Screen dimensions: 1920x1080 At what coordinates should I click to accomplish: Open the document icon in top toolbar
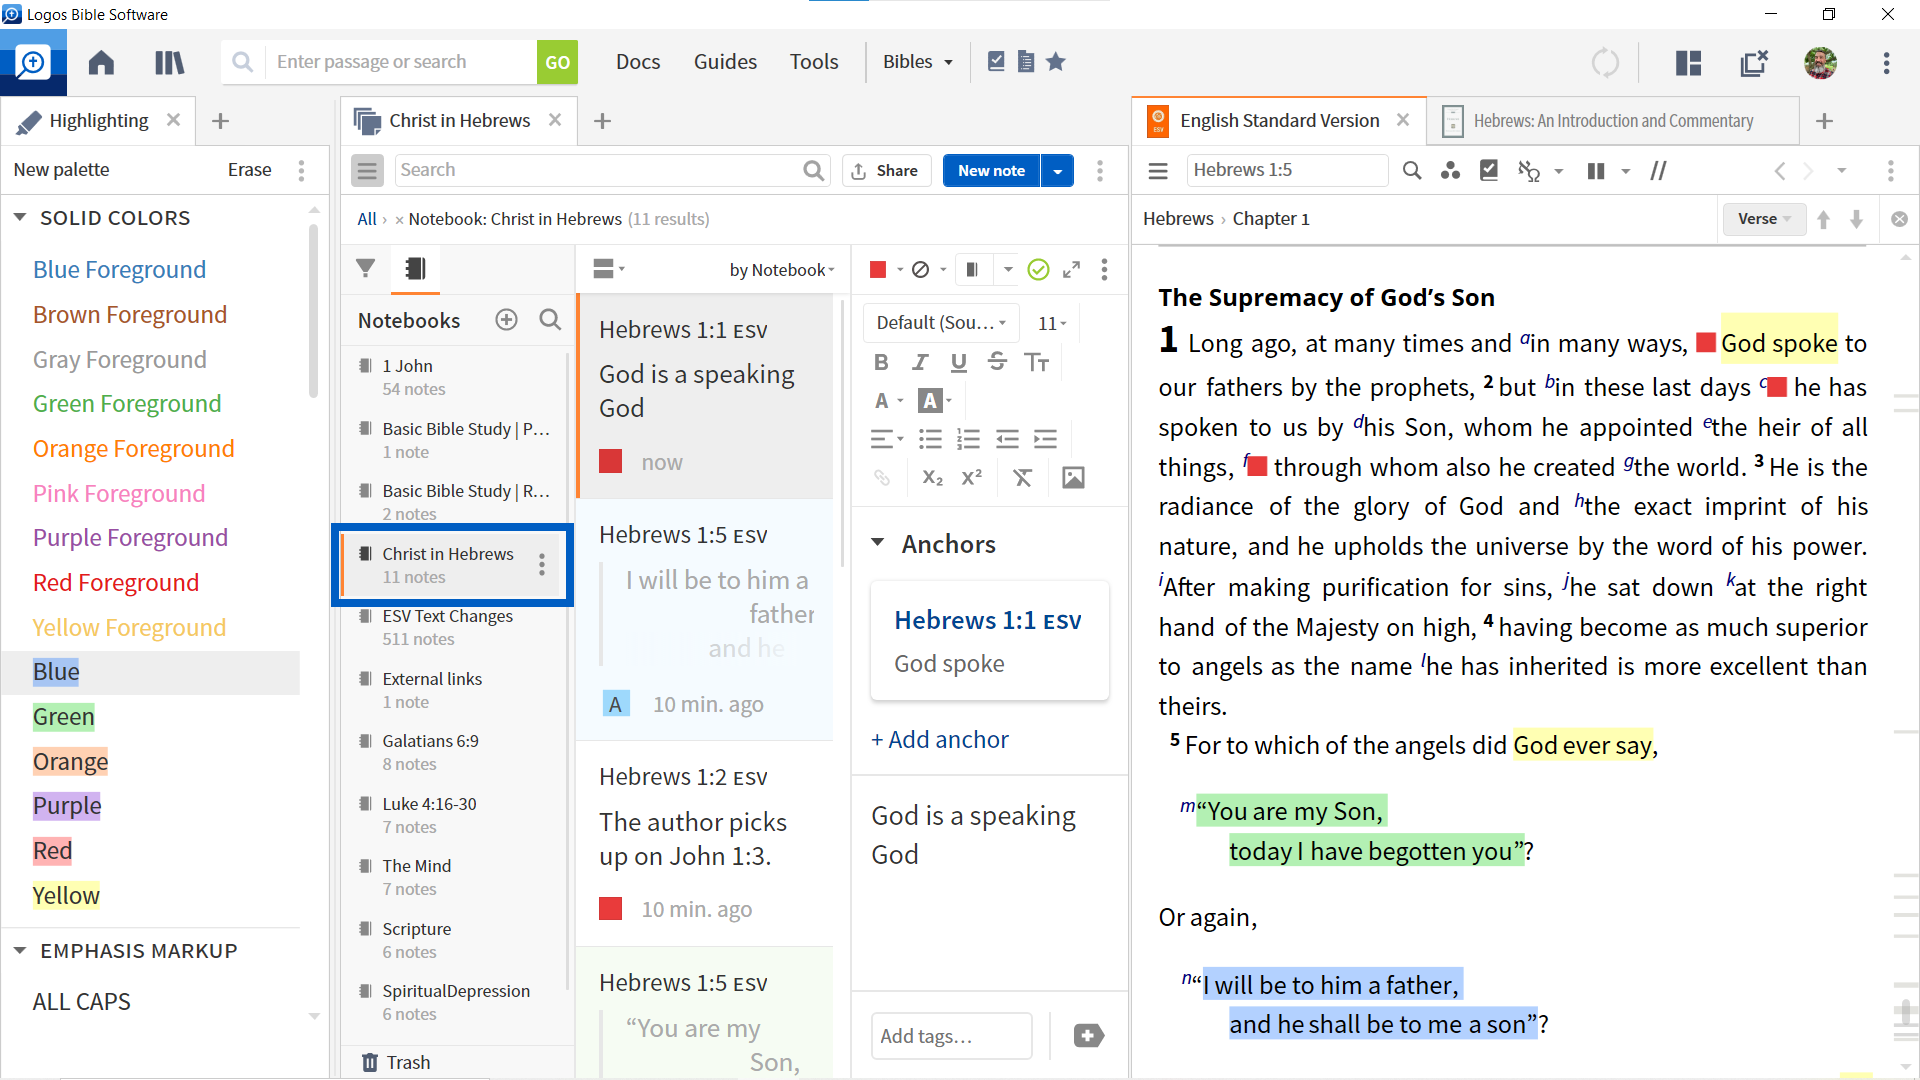click(x=1025, y=61)
